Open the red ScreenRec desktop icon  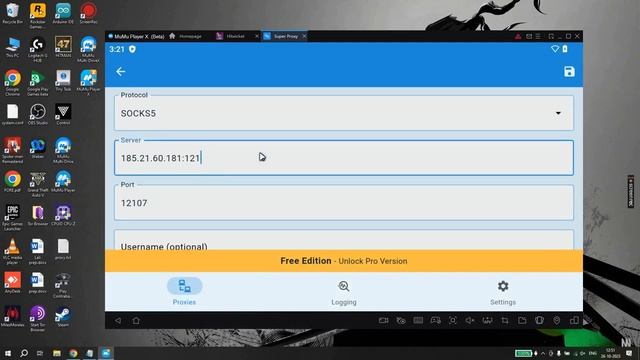88,13
